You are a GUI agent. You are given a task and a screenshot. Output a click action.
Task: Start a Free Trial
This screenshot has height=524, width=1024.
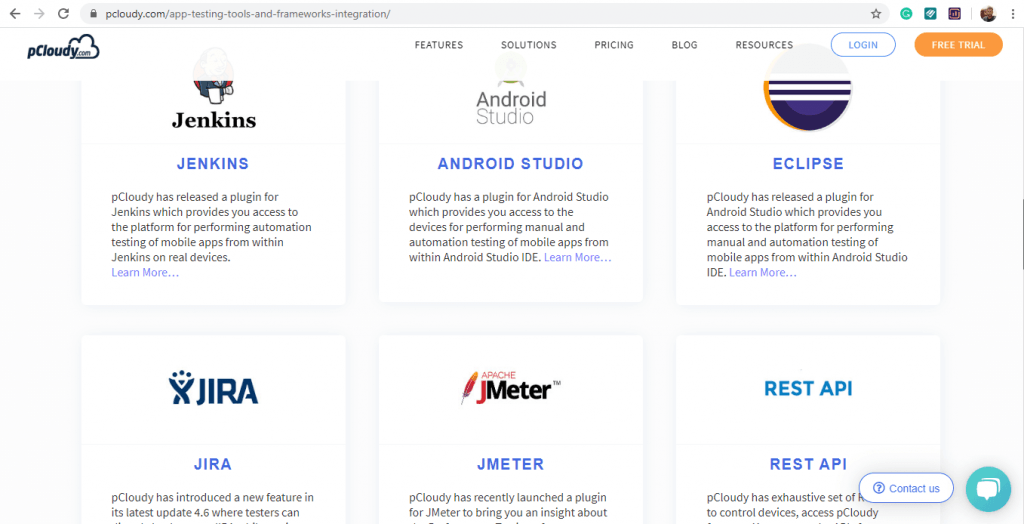click(x=958, y=45)
